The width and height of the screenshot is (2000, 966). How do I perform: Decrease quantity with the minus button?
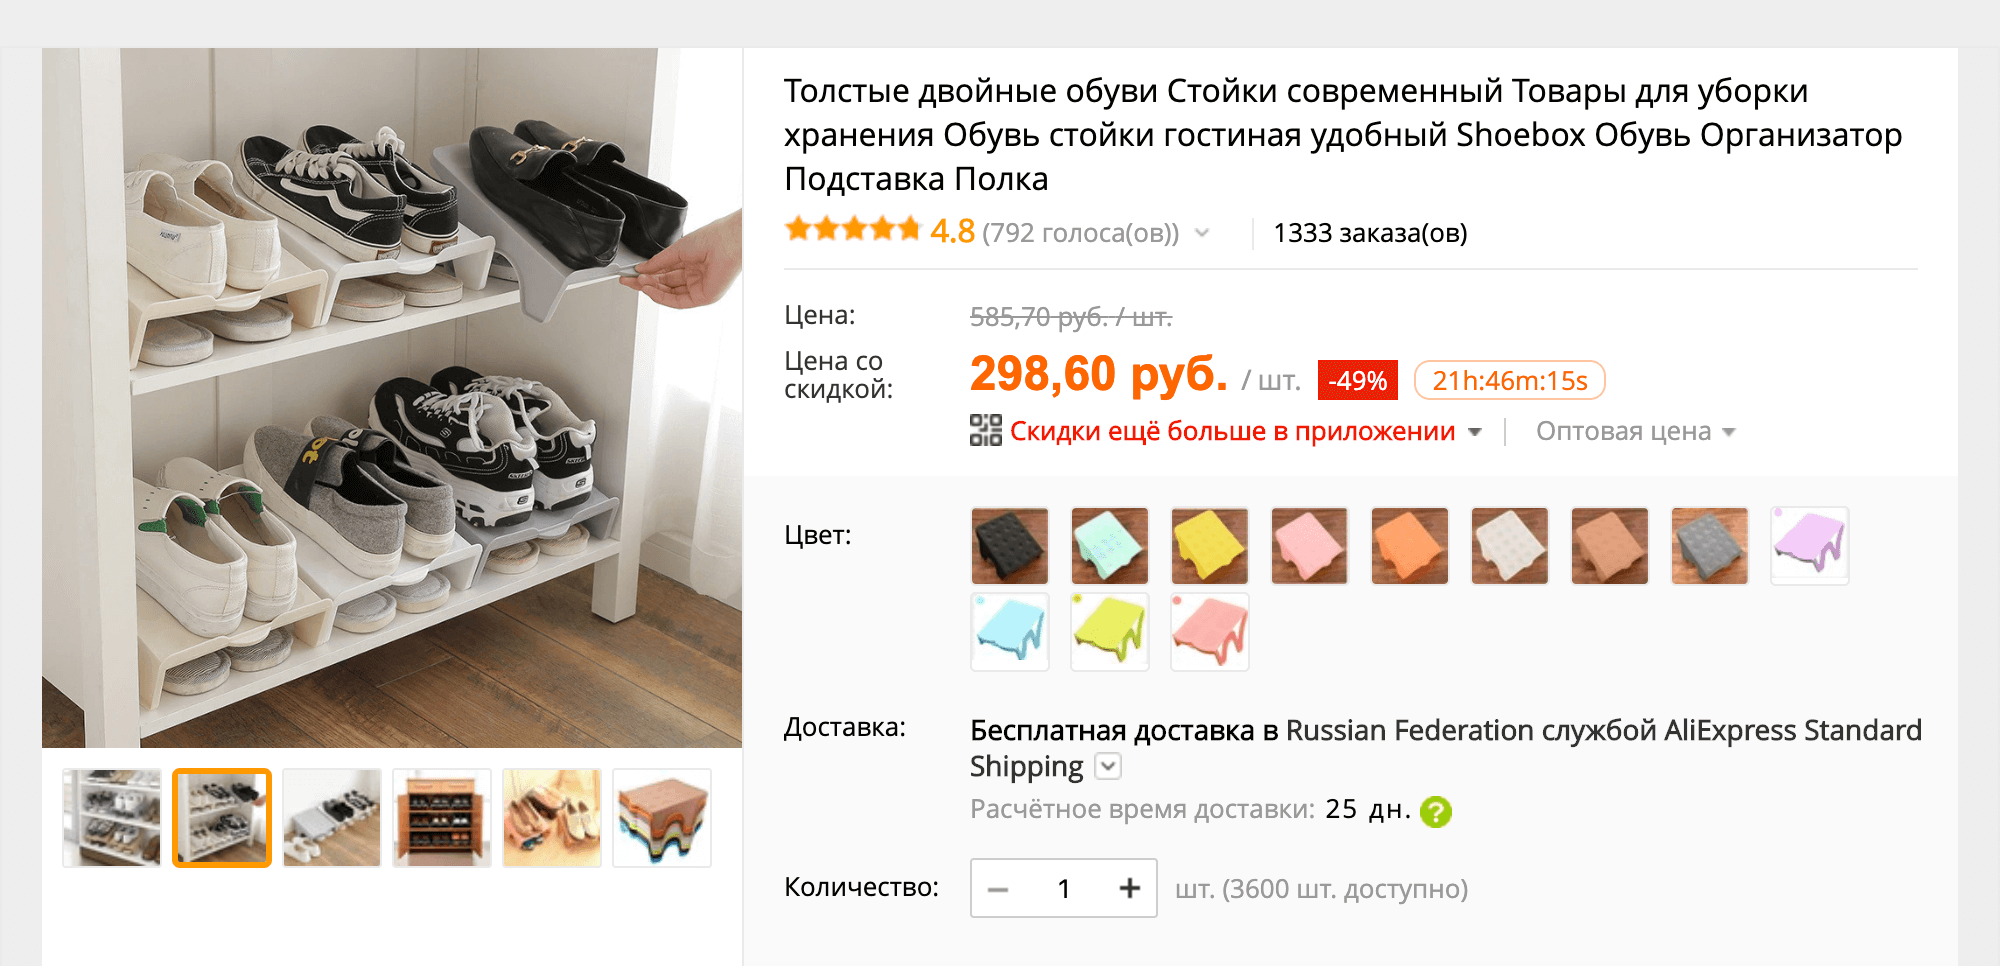998,888
